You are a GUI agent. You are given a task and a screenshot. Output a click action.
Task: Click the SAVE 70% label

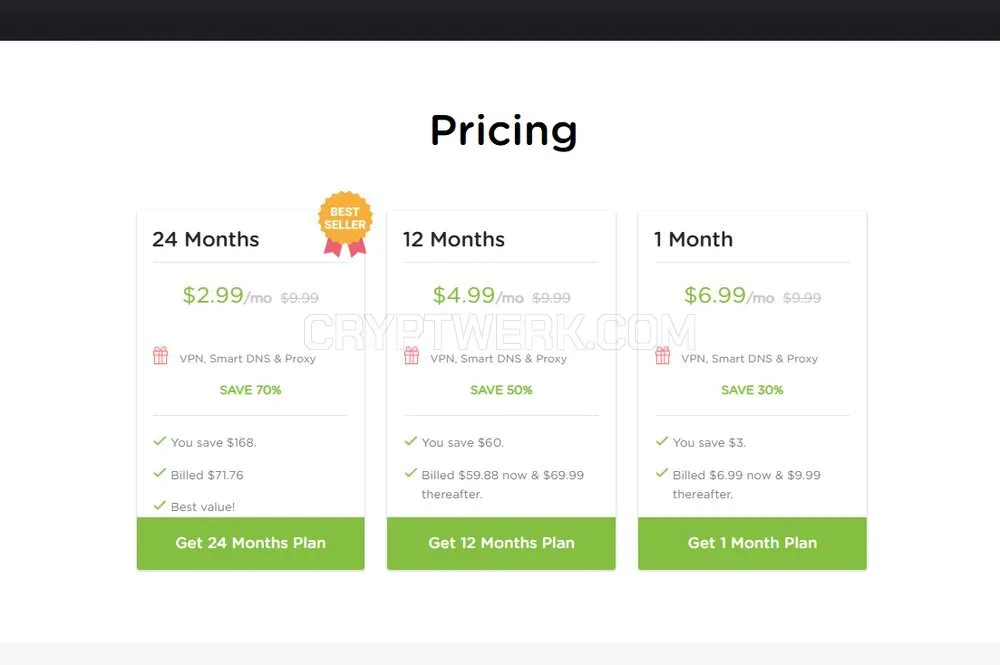pos(251,390)
